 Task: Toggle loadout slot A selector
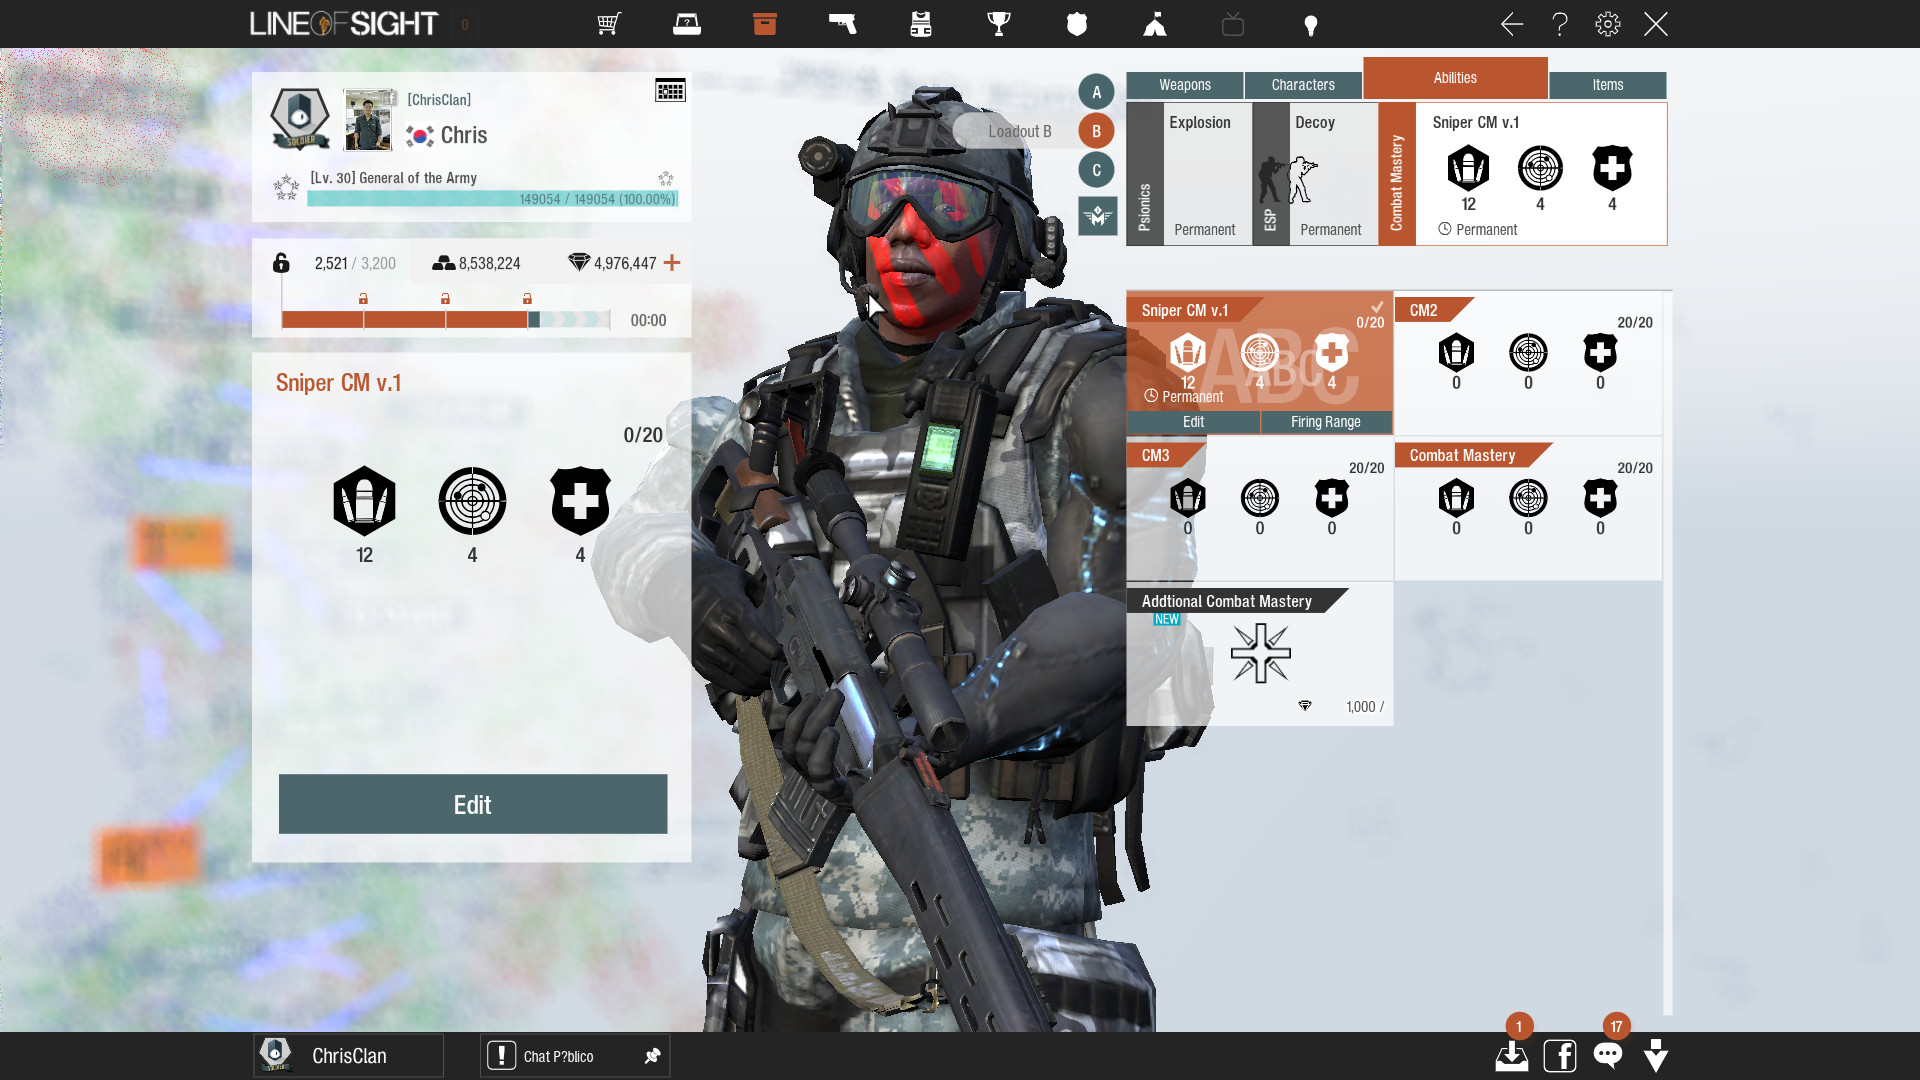pyautogui.click(x=1096, y=91)
